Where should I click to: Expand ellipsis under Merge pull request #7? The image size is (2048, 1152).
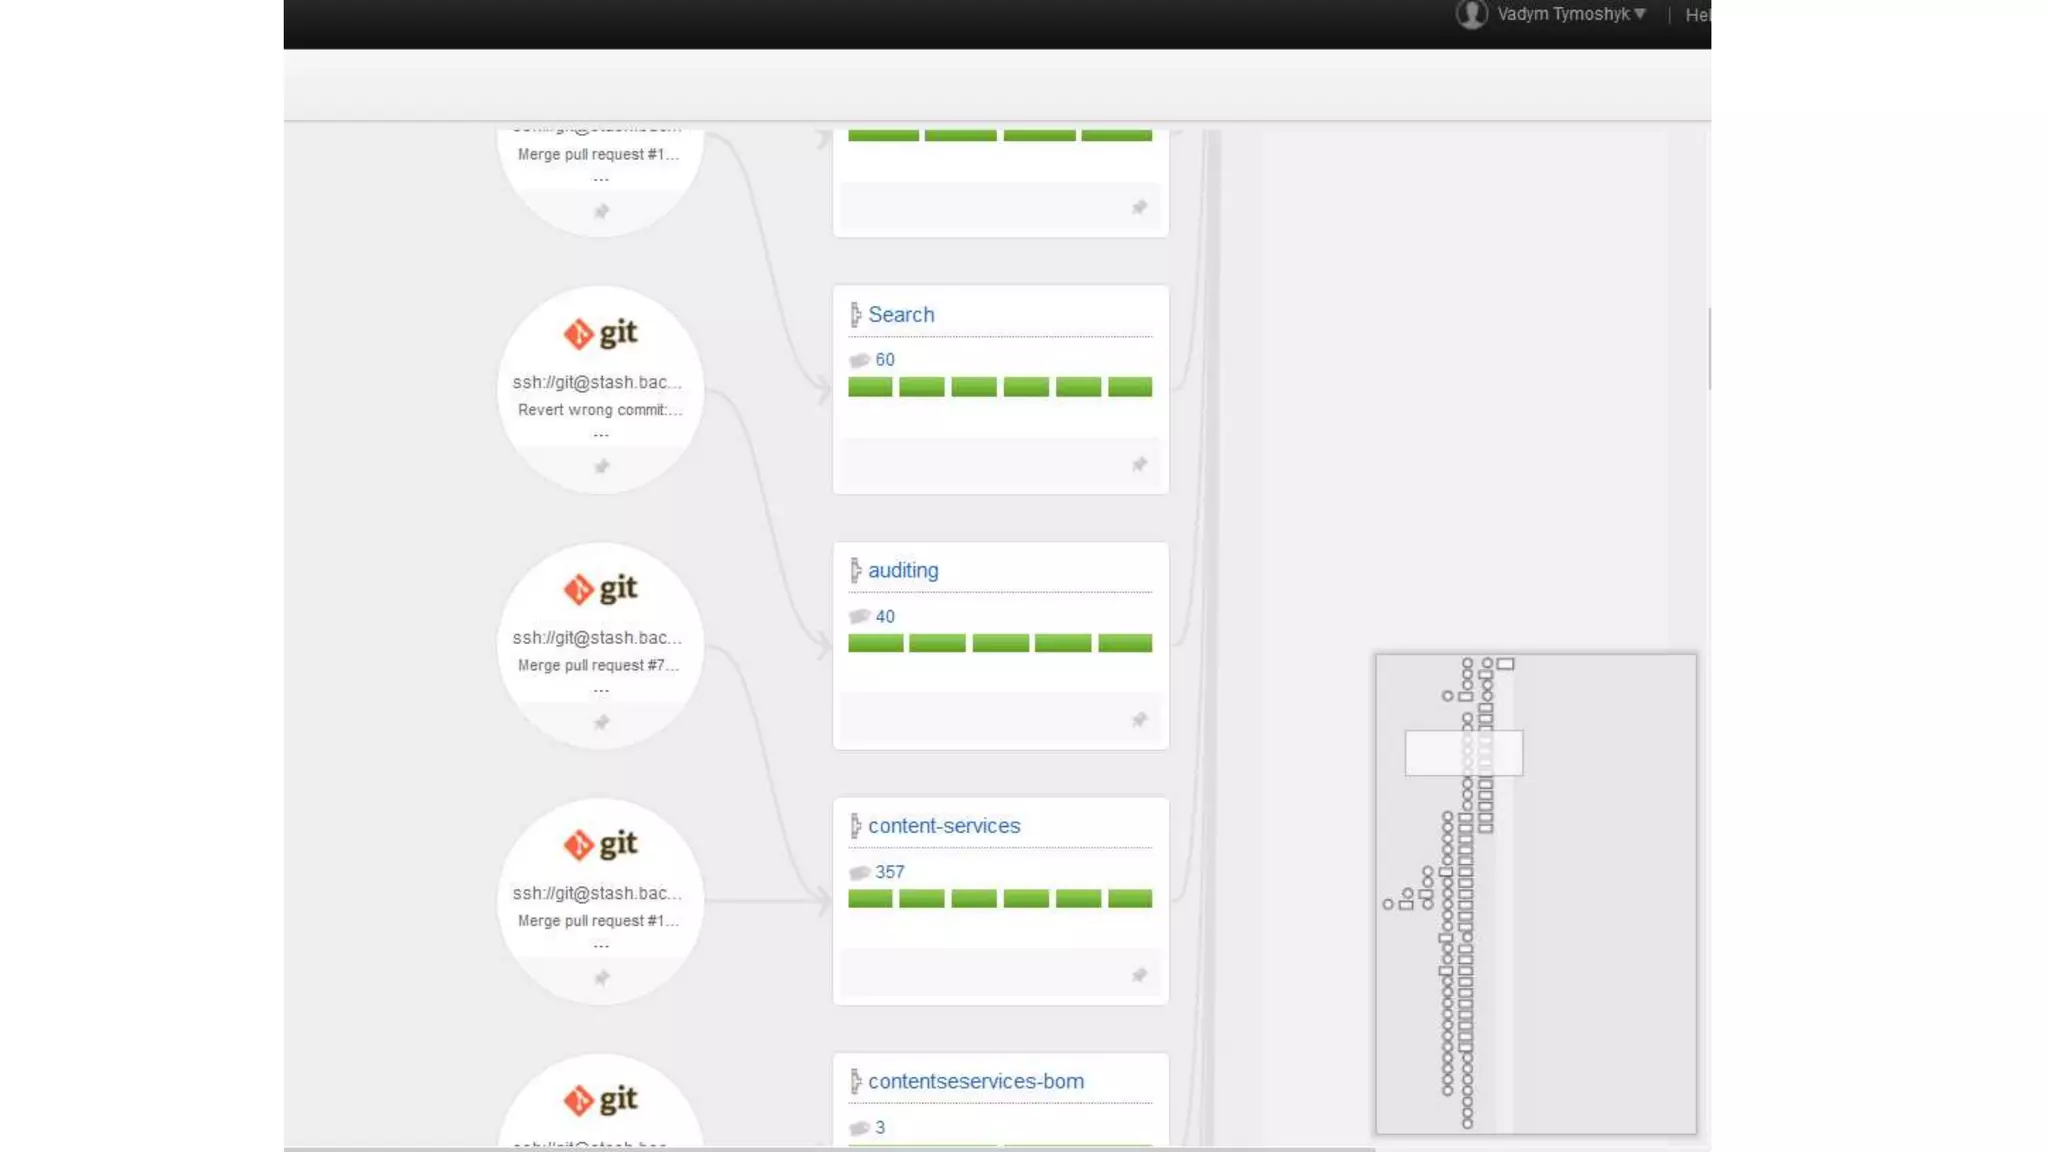tap(601, 691)
